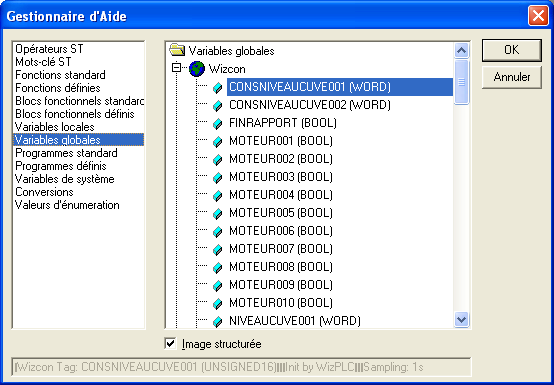The height and width of the screenshot is (385, 554).
Task: Cancel with the Annuler button
Action: point(512,77)
